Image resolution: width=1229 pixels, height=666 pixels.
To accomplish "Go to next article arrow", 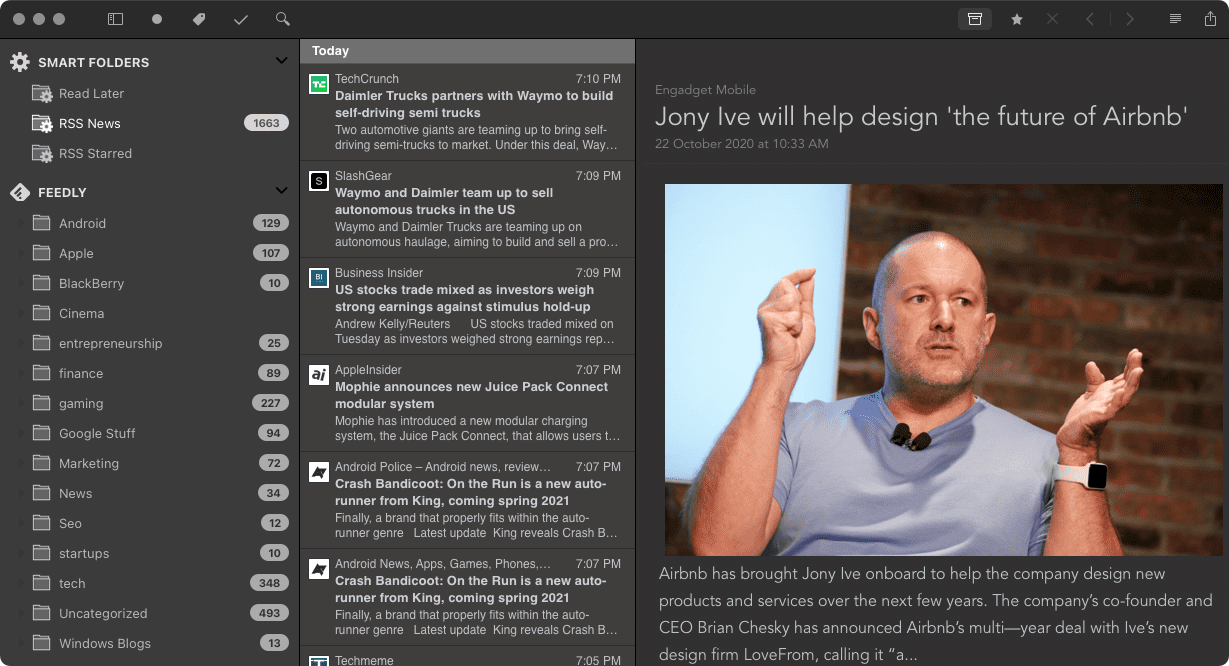I will 1130,19.
